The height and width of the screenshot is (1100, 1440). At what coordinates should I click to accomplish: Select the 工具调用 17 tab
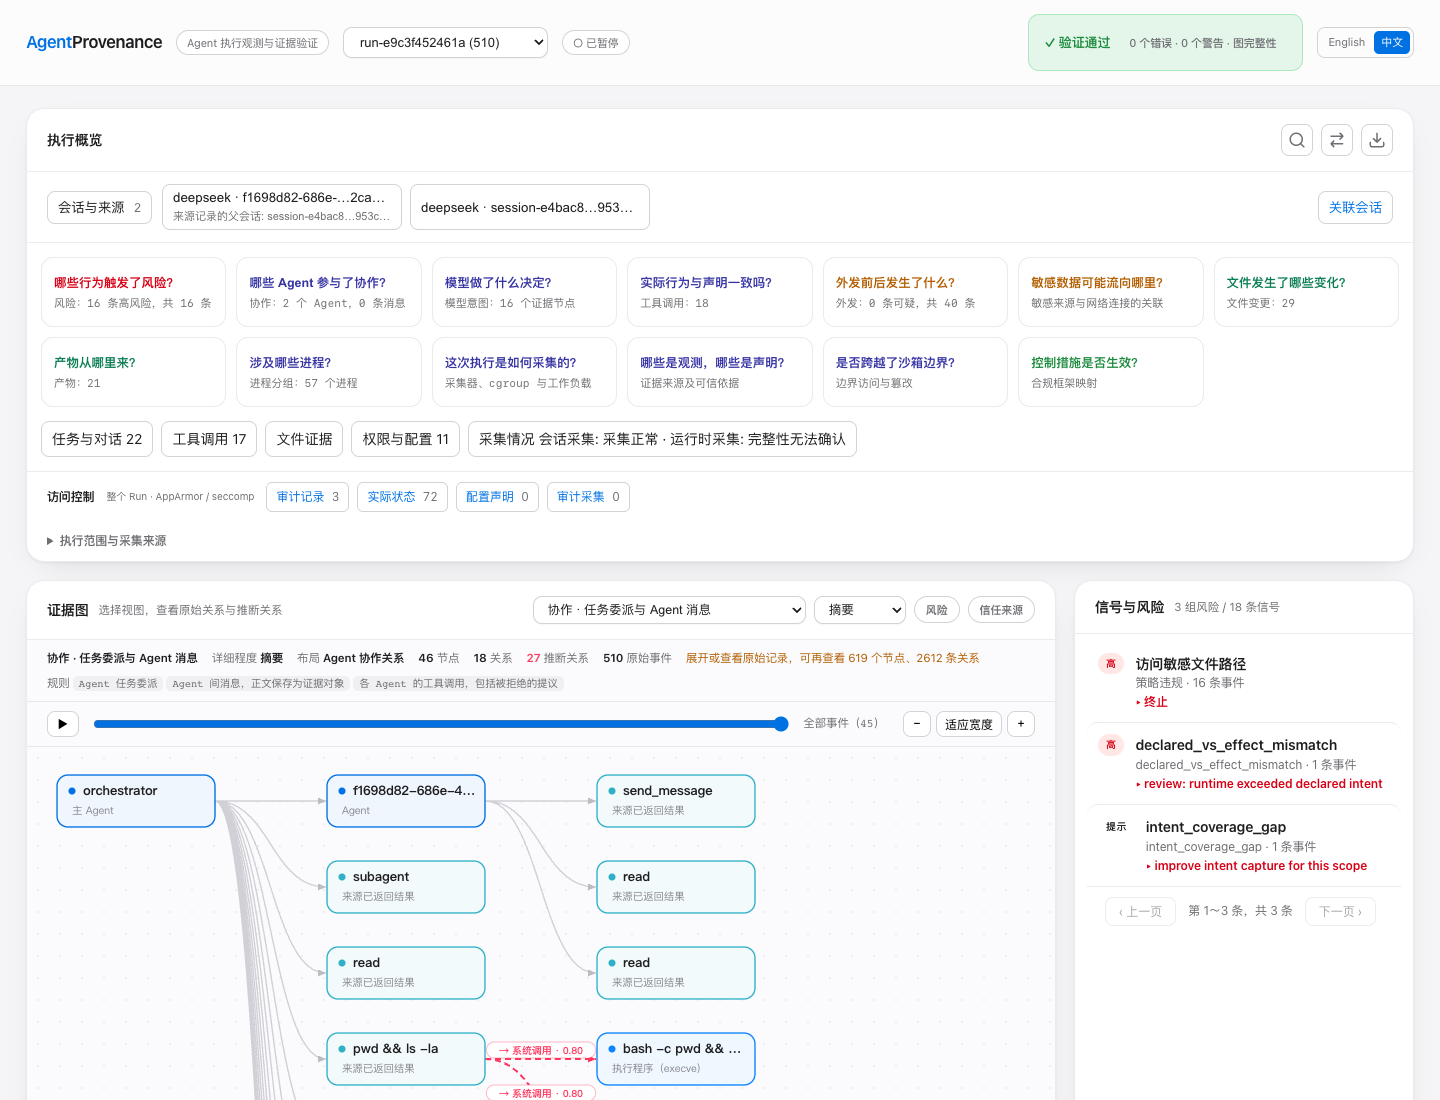point(209,439)
